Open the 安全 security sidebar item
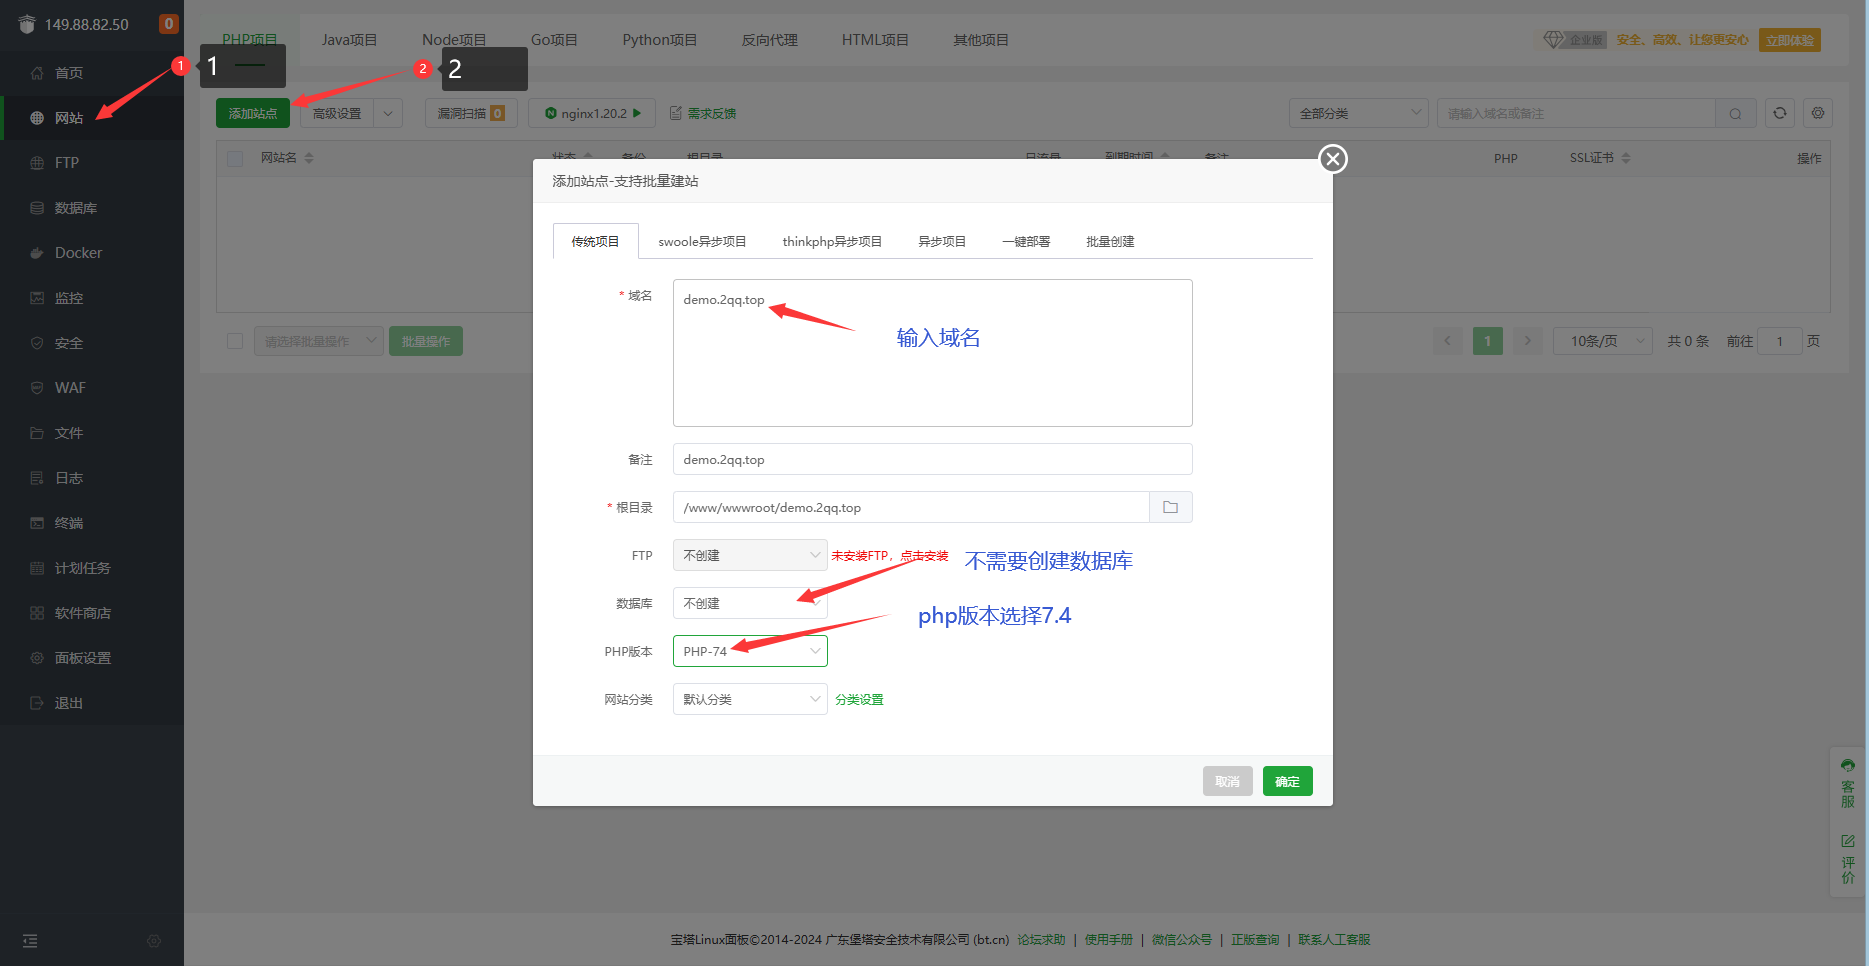The image size is (1869, 966). tap(68, 343)
